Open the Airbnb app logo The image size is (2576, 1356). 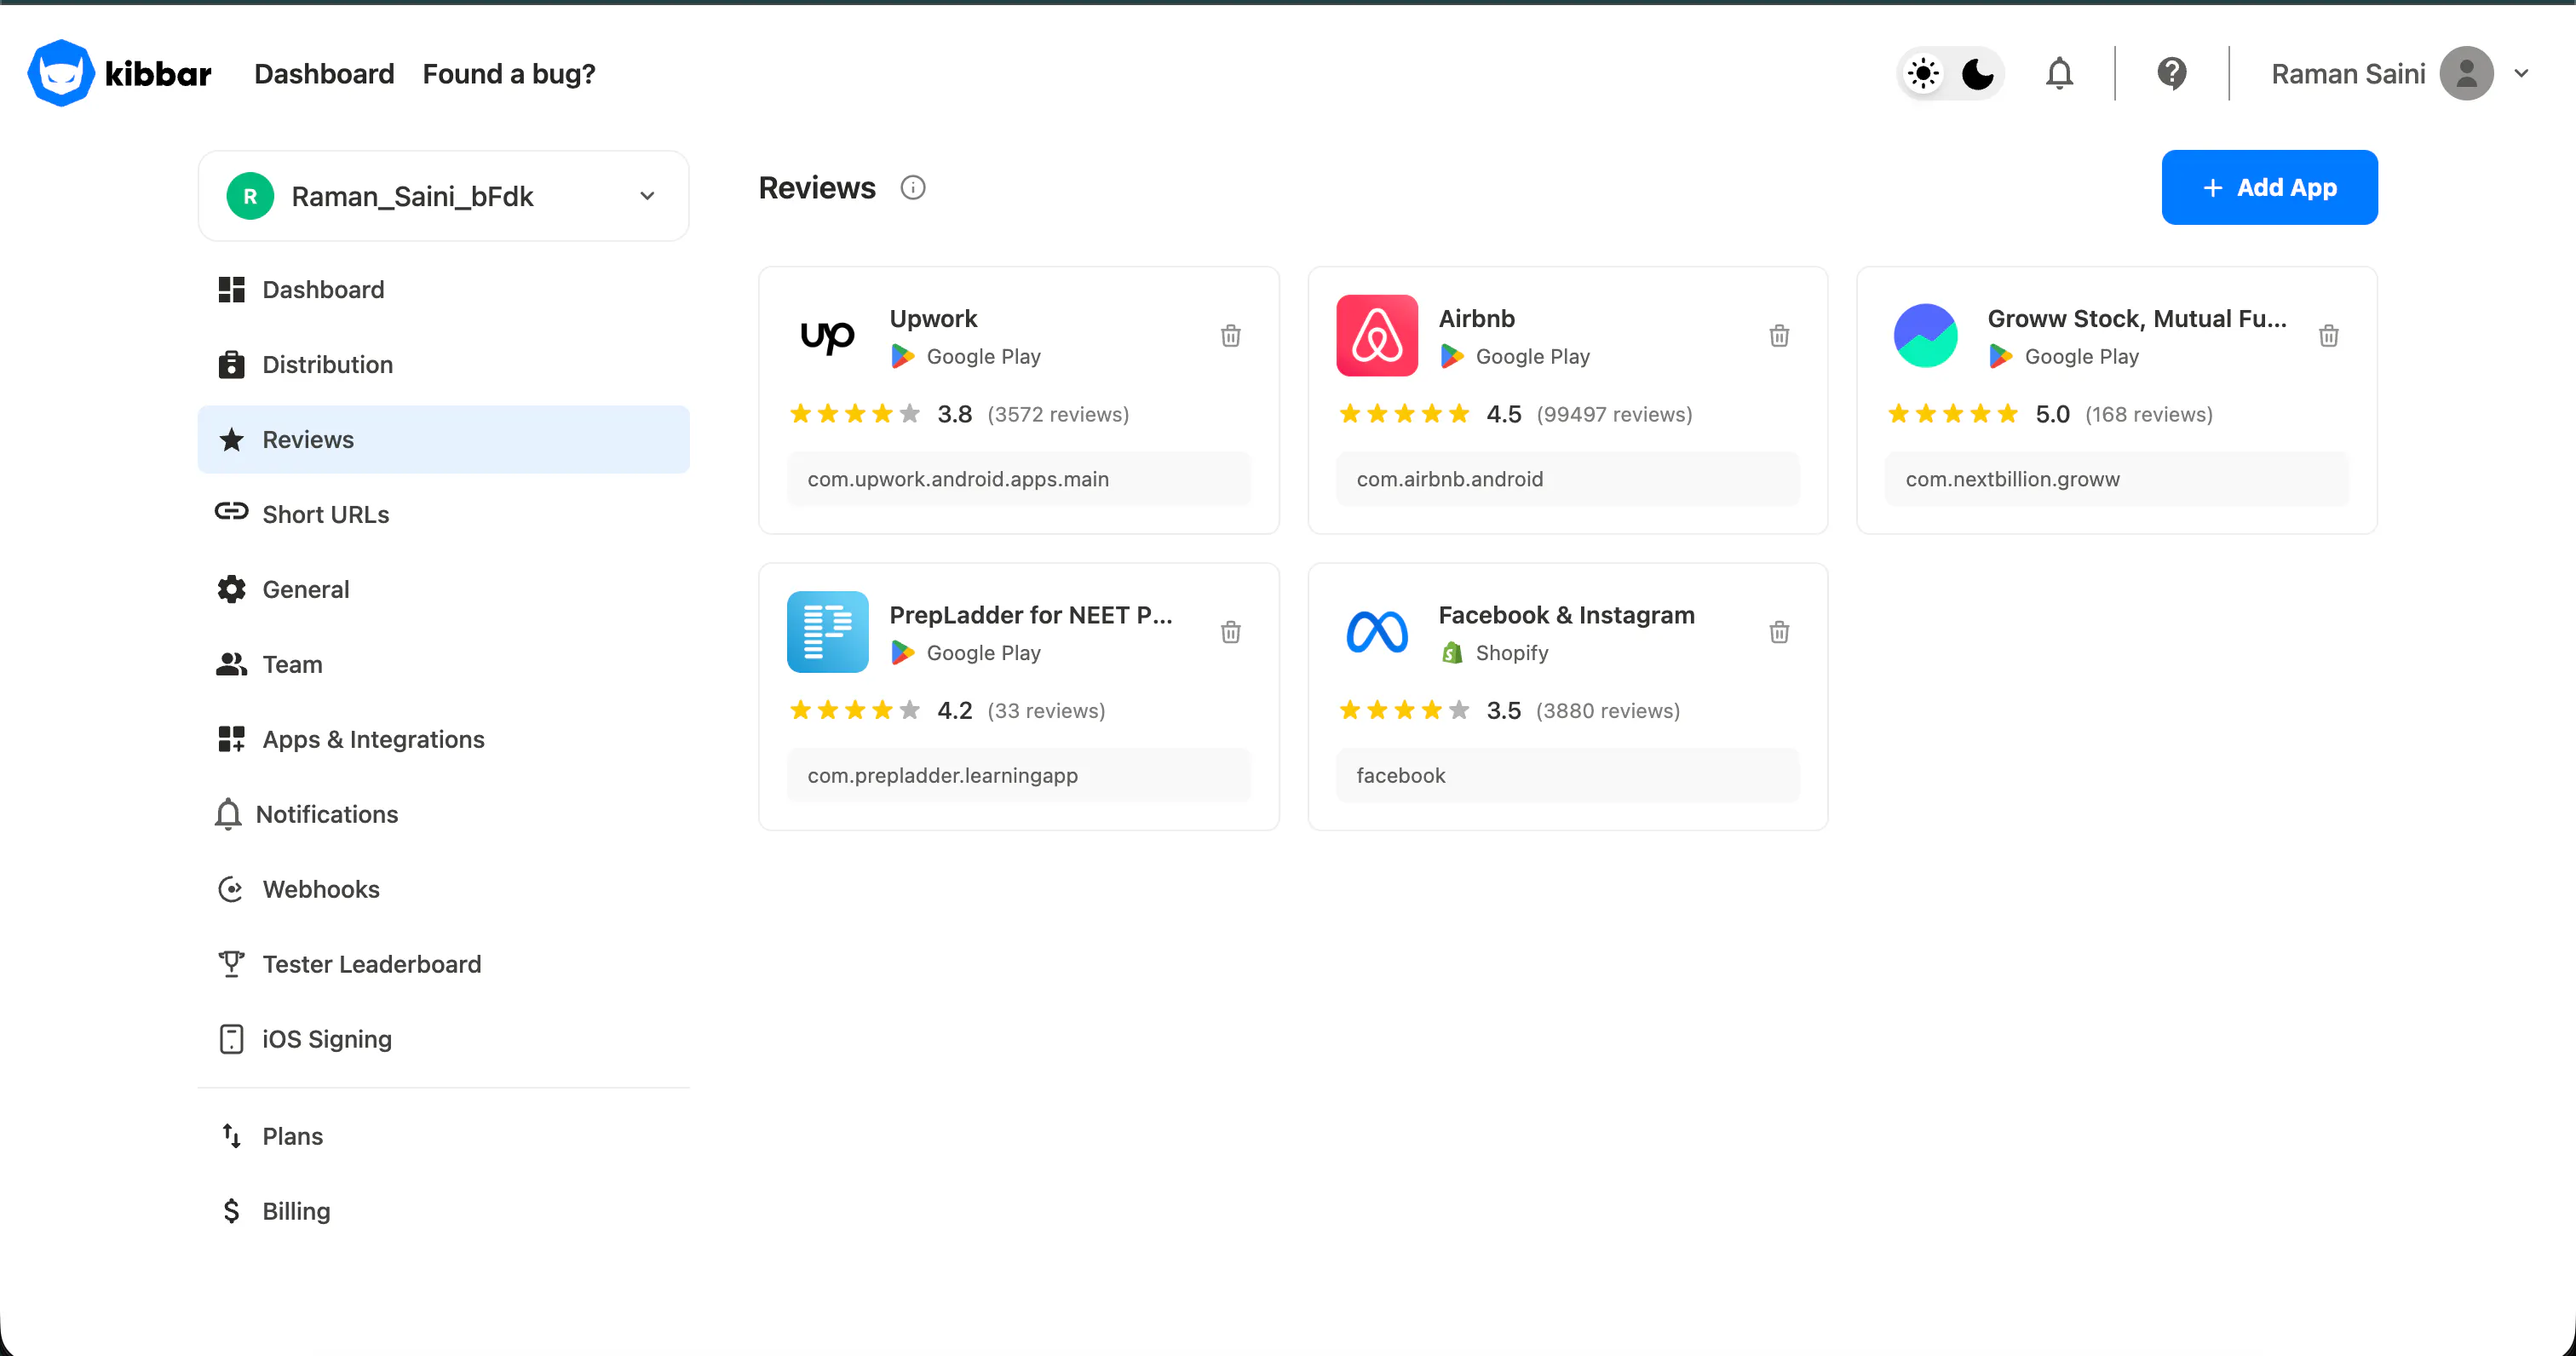coord(1376,336)
